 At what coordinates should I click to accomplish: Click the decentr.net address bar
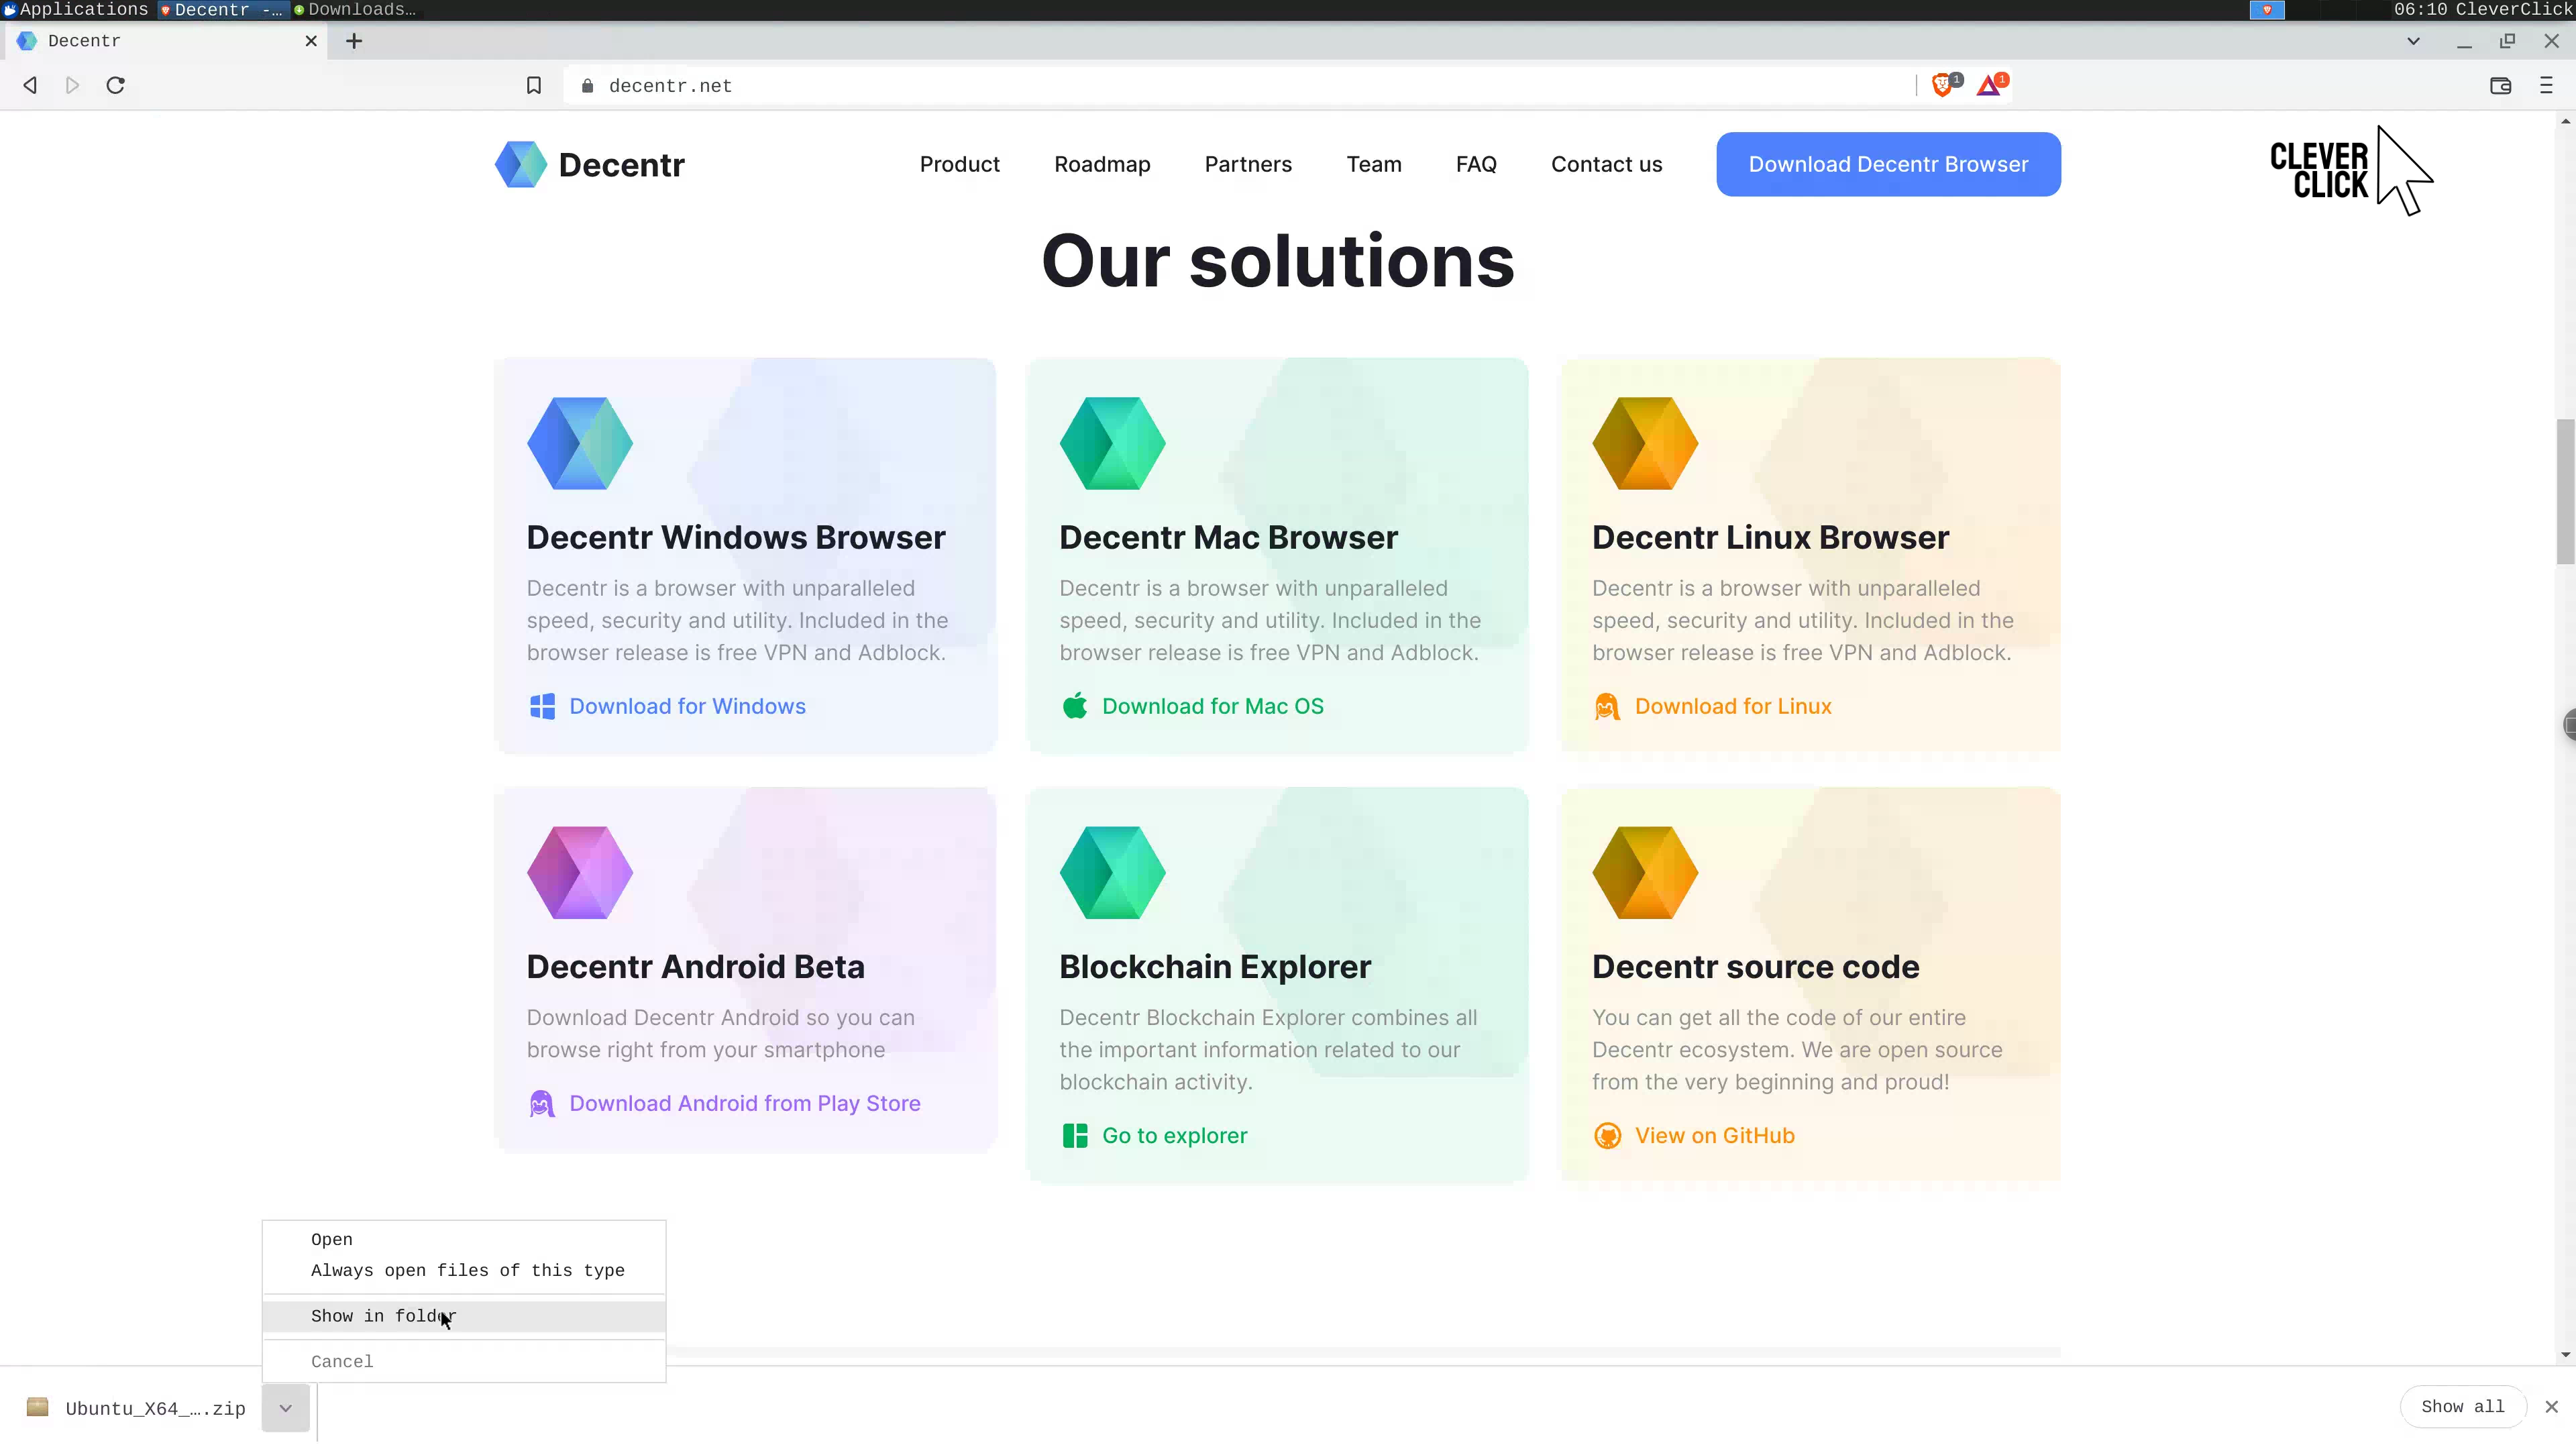1200,86
